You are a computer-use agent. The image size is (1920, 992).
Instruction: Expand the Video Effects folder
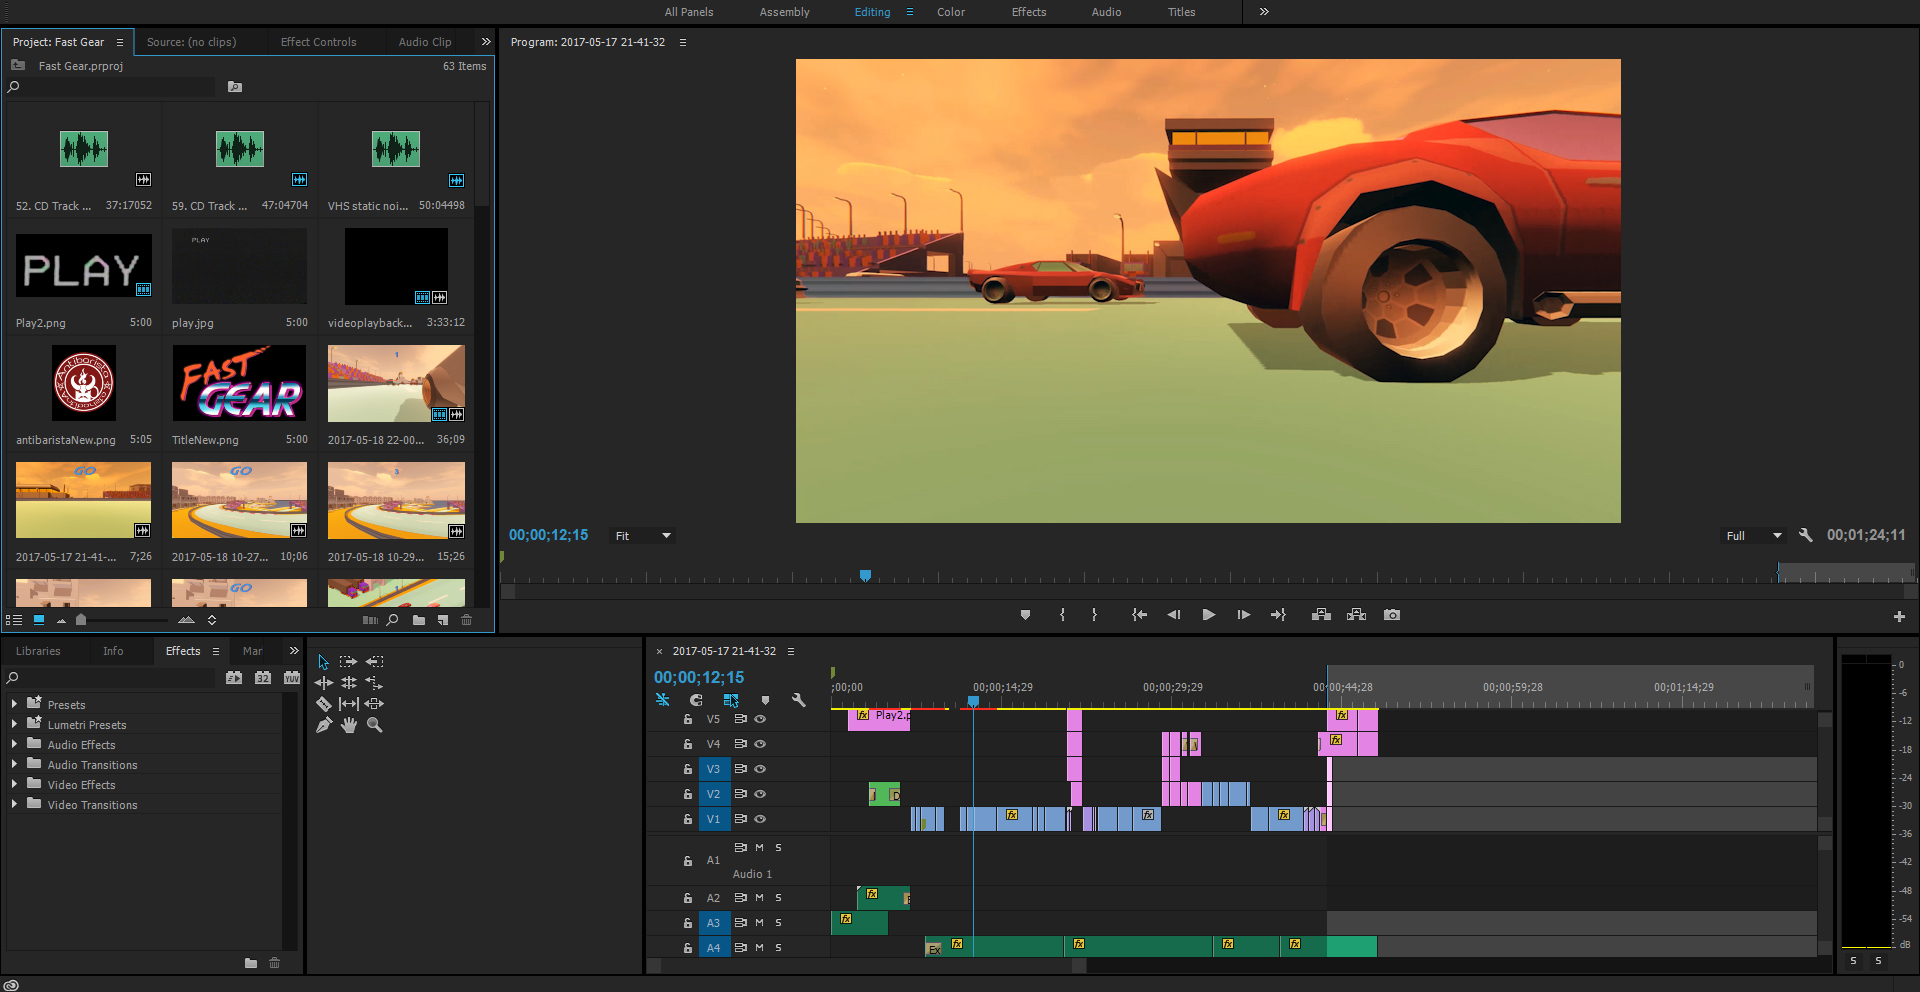pyautogui.click(x=14, y=784)
